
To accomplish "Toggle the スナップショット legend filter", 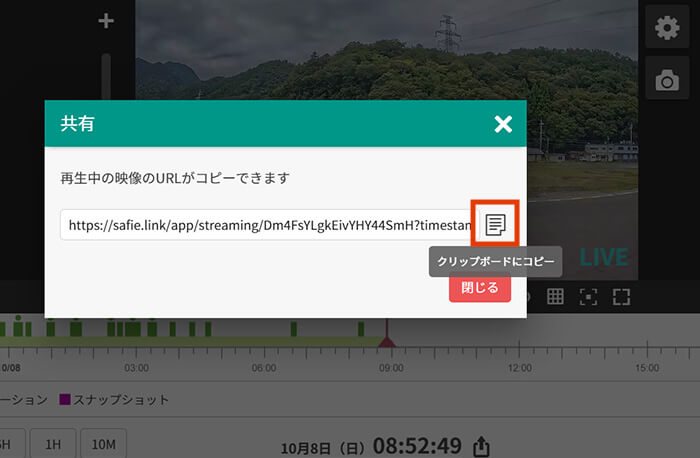I will point(114,400).
